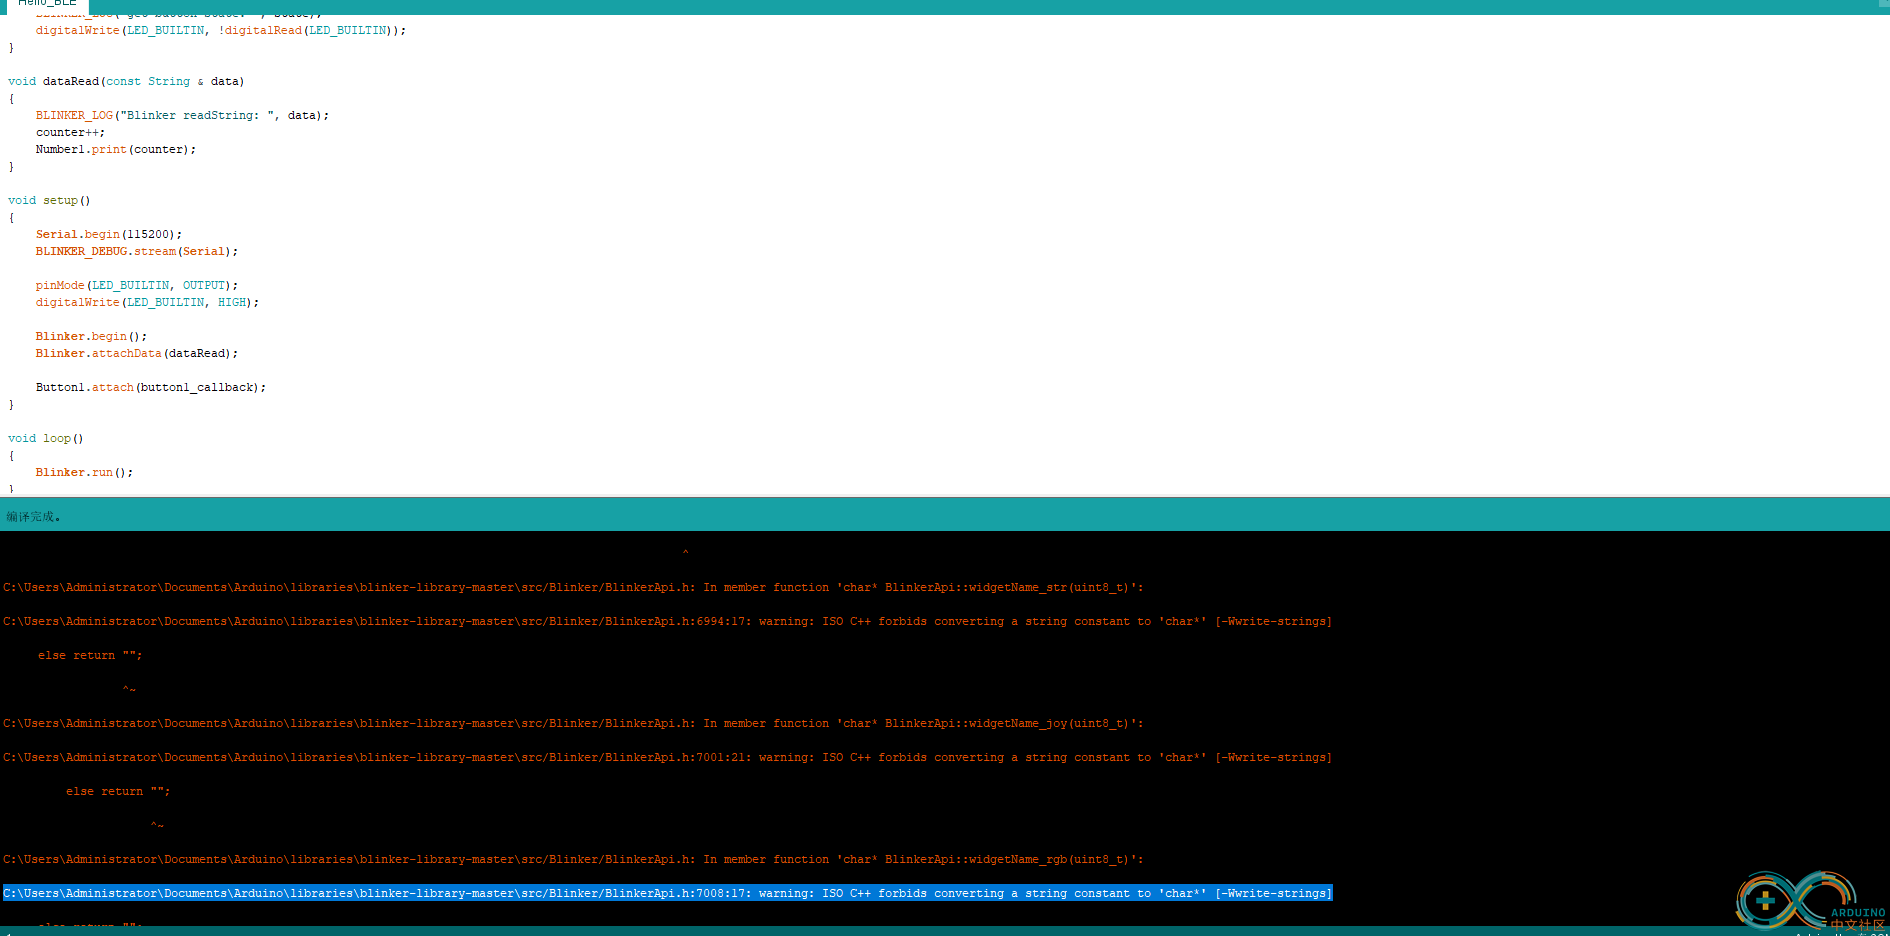Click the 'Blinker.run();' code line

click(x=84, y=473)
